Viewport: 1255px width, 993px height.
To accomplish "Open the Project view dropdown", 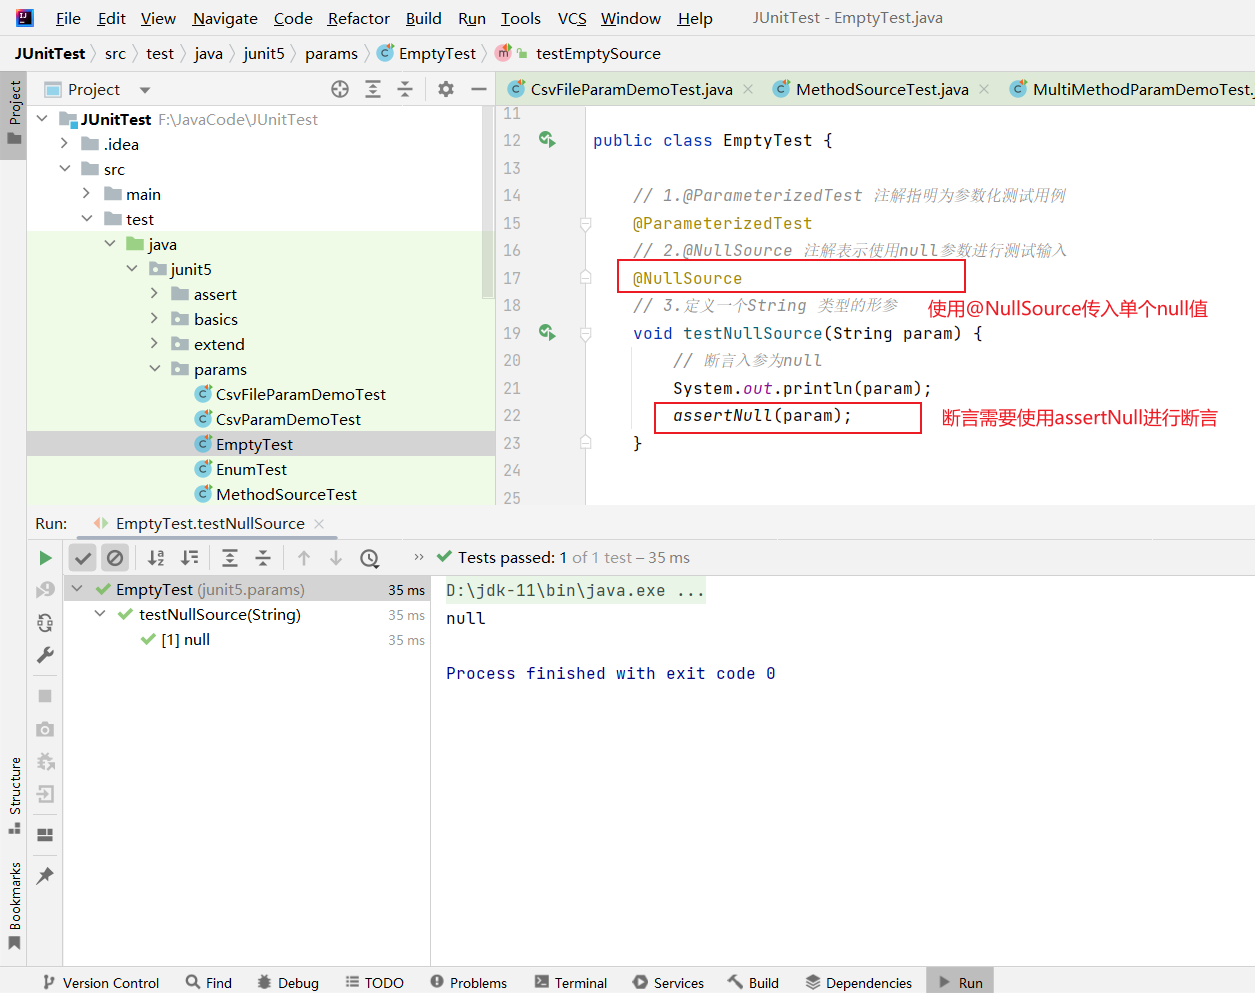I will point(145,90).
